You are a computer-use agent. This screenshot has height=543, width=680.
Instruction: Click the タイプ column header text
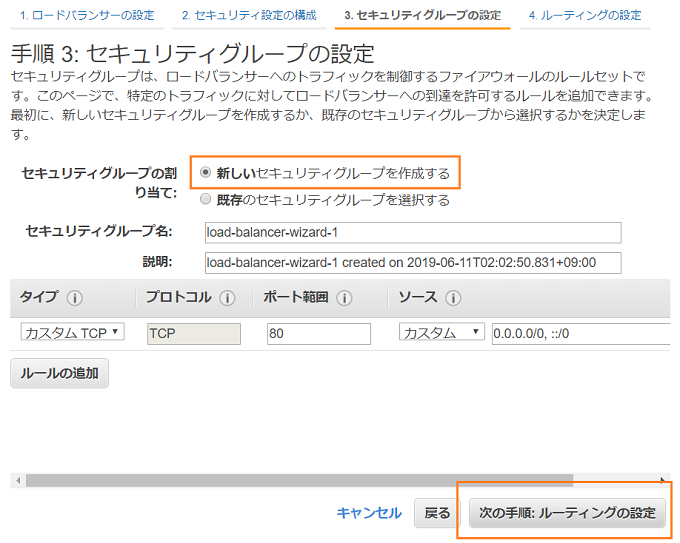tap(39, 297)
